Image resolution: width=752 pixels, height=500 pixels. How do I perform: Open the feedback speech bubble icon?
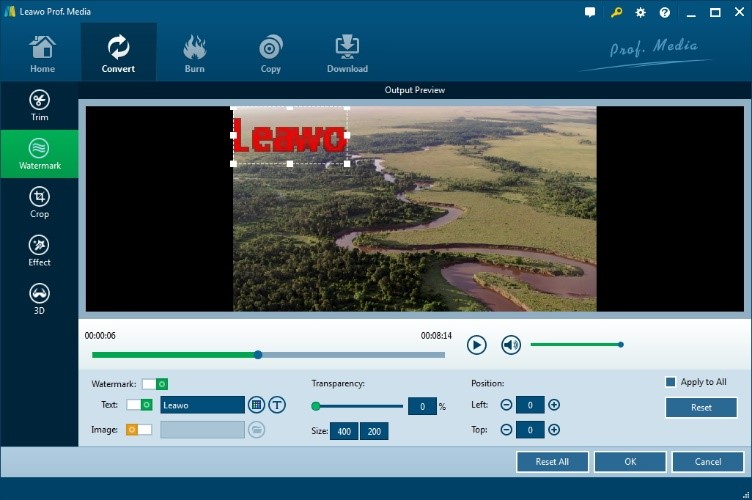click(x=591, y=13)
